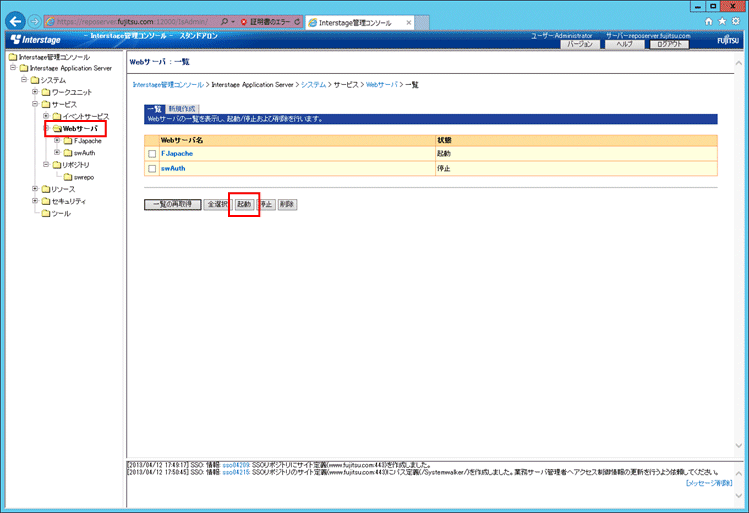Expand the イベントサービス tree node
The height and width of the screenshot is (513, 749).
pyautogui.click(x=46, y=116)
